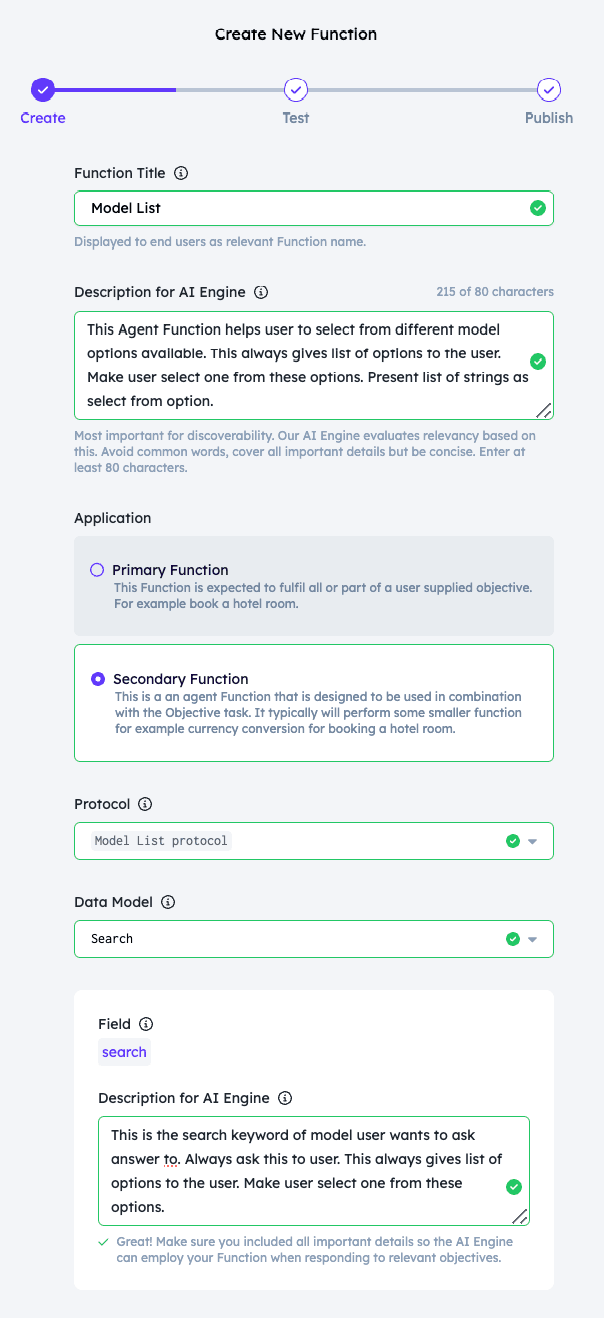Click info icon by the field's Description for AI Engine
Image resolution: width=604 pixels, height=1318 pixels.
(x=285, y=1098)
